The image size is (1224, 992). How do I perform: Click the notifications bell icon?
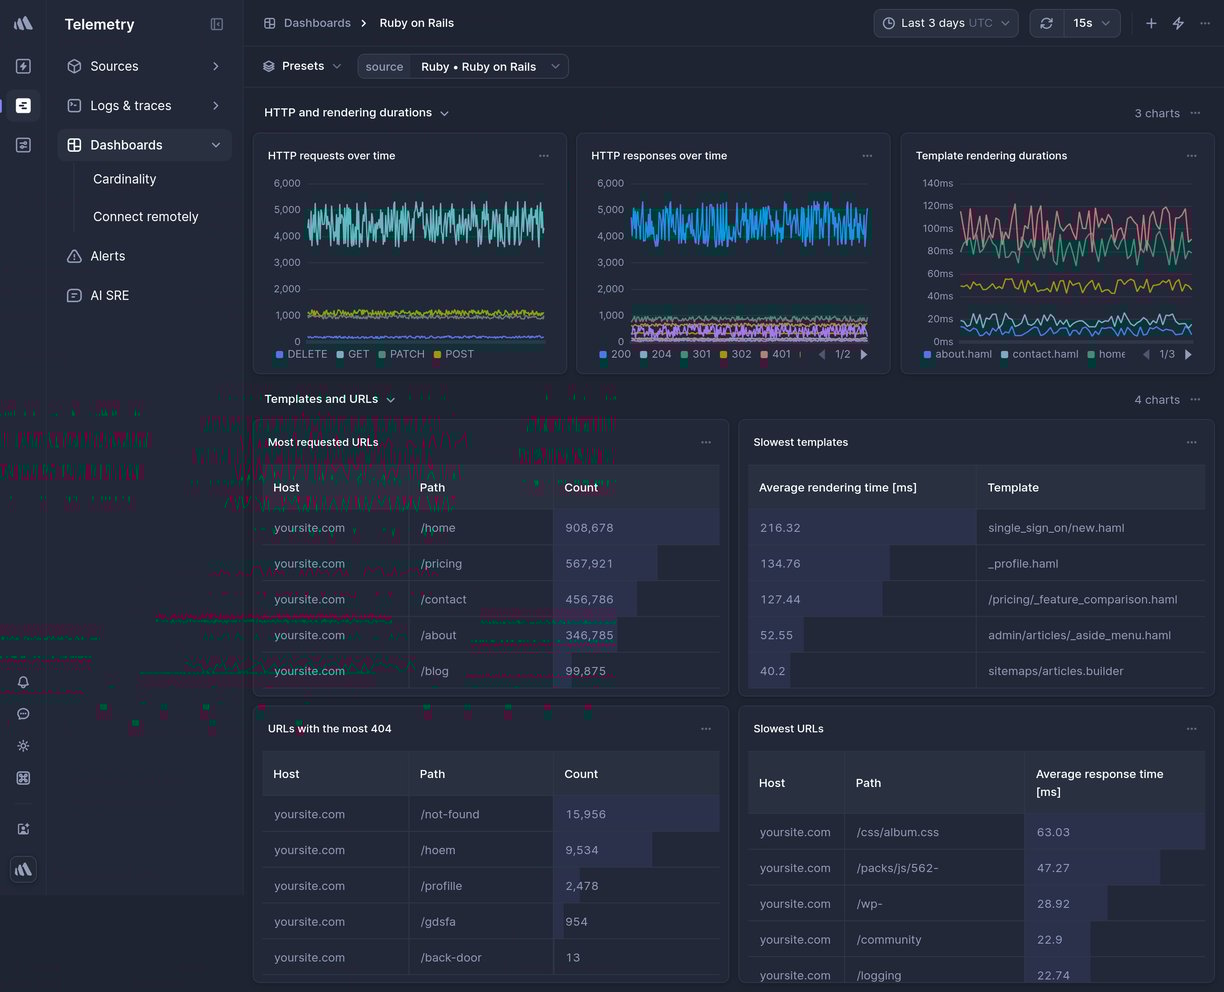[23, 682]
